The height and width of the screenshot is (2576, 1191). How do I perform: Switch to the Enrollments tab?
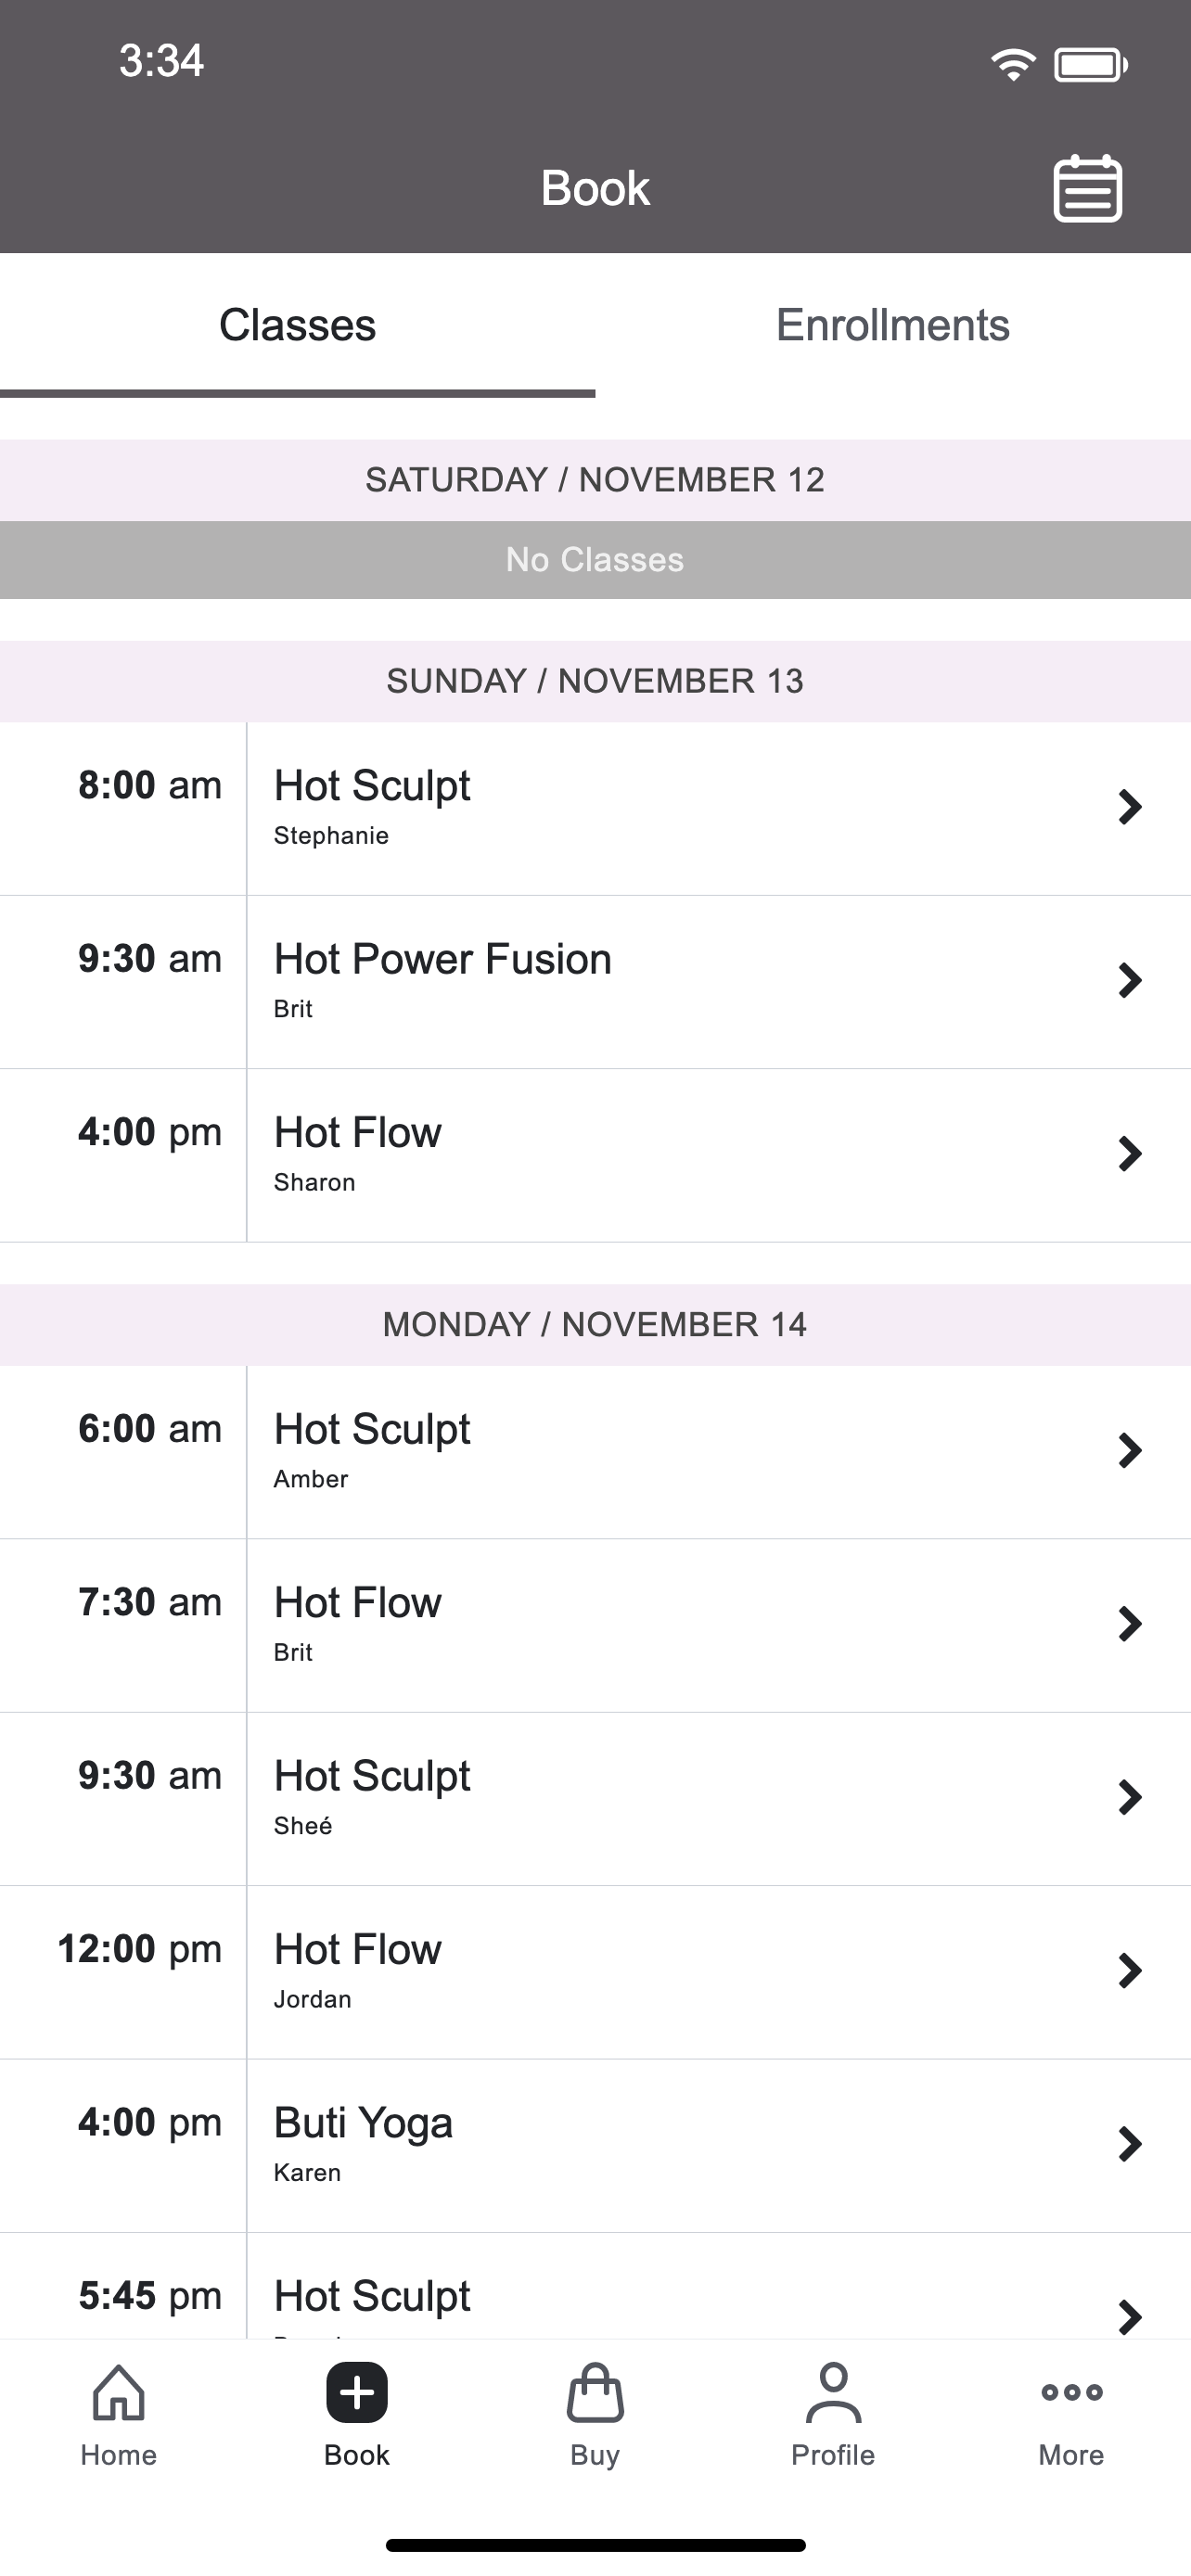[x=893, y=326]
